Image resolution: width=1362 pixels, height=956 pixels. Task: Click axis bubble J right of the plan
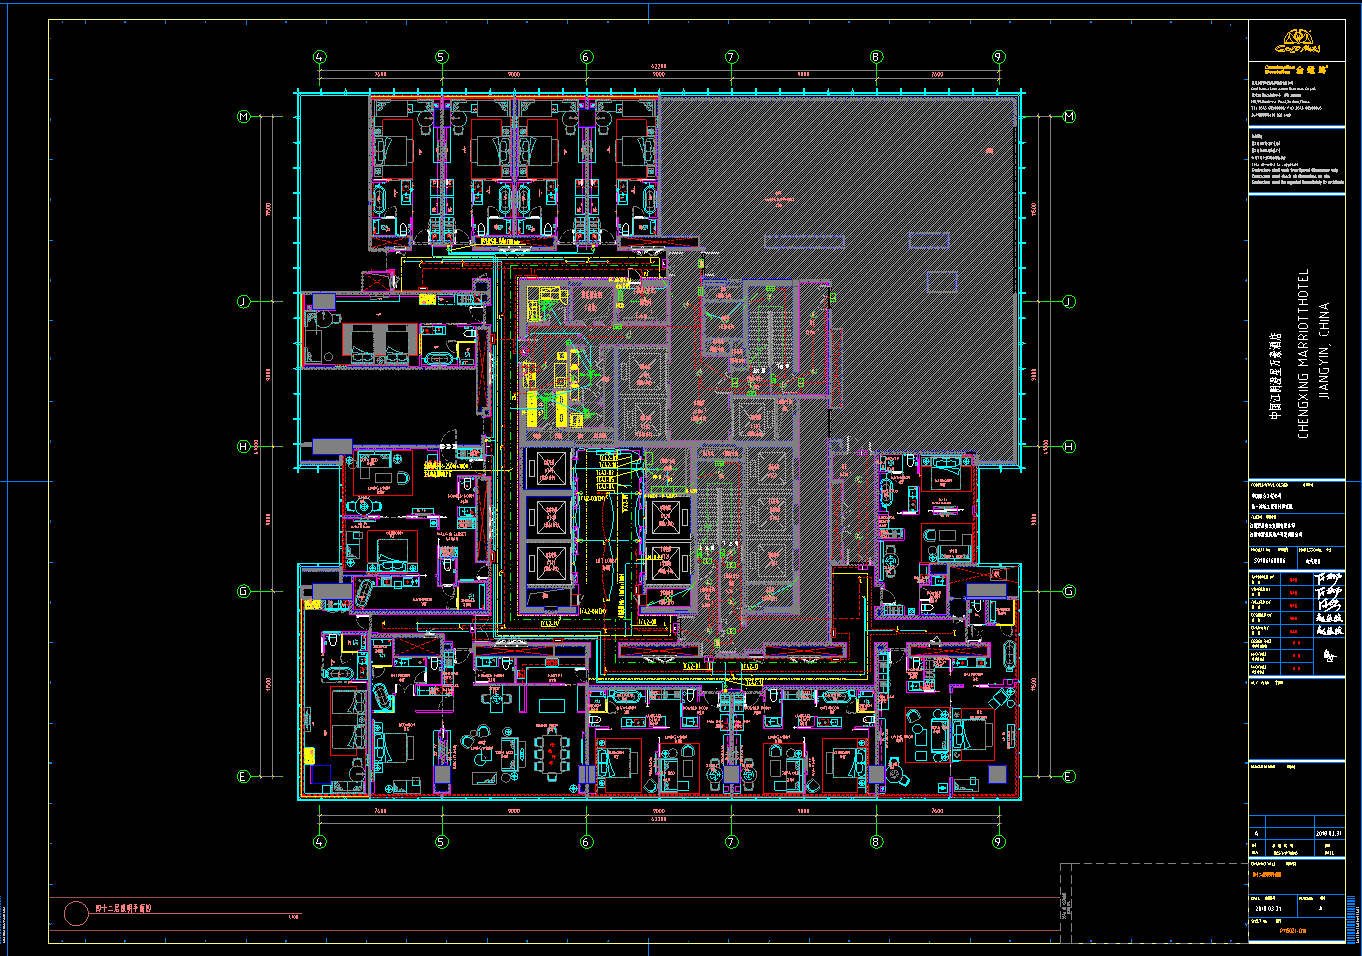[x=1069, y=301]
